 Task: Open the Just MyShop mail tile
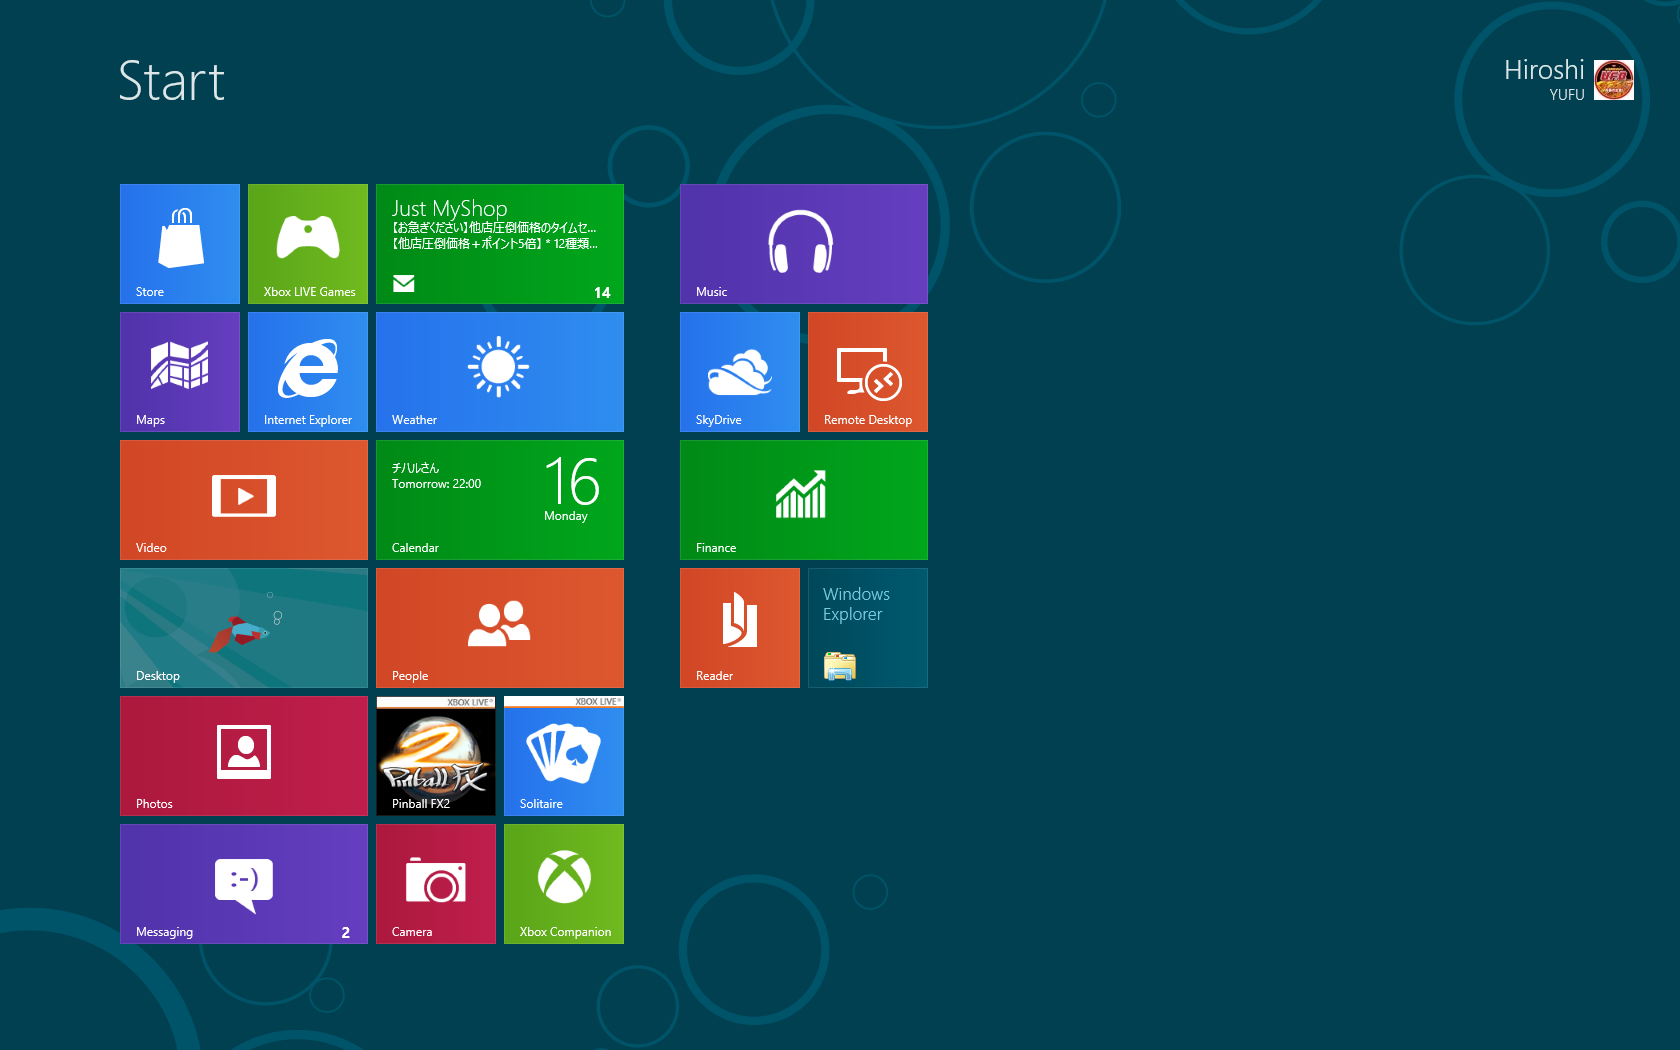pos(500,244)
